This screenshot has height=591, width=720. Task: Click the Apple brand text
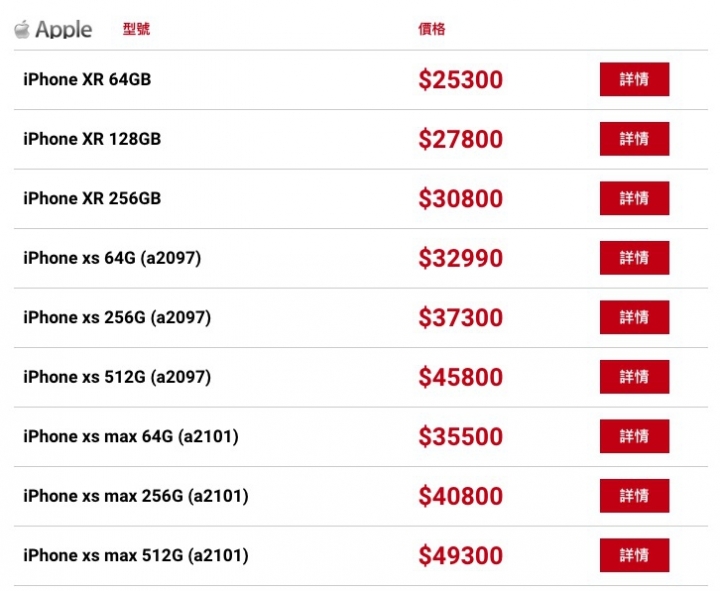pos(64,30)
